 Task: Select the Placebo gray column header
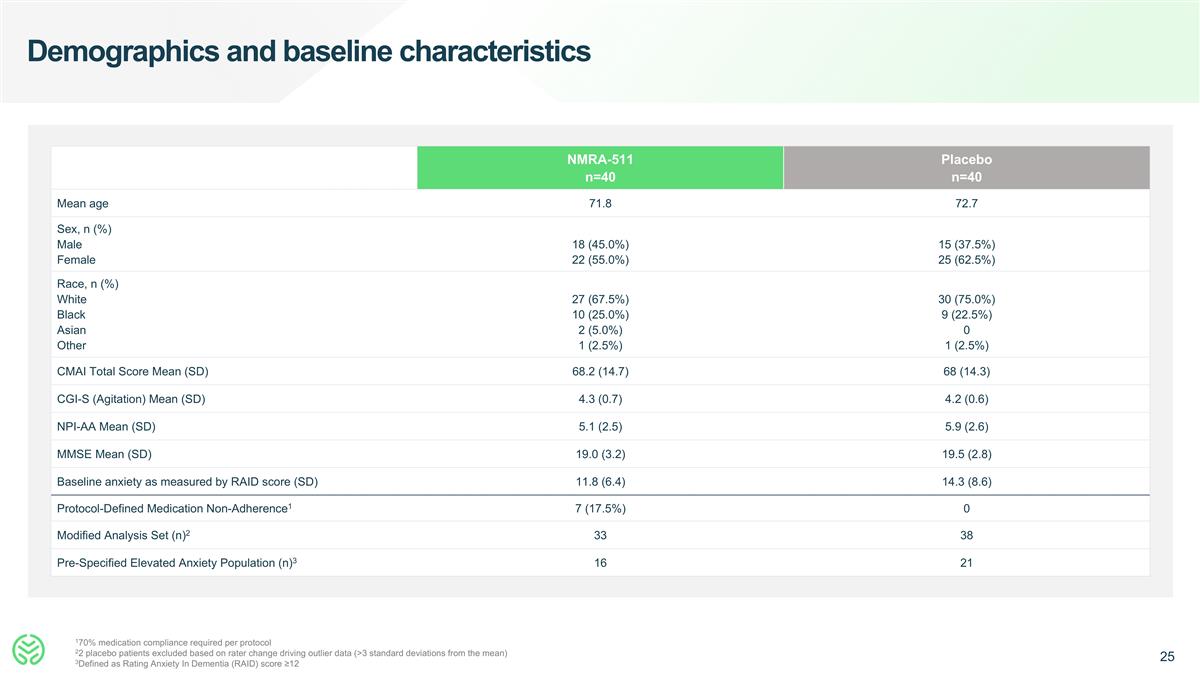[966, 168]
